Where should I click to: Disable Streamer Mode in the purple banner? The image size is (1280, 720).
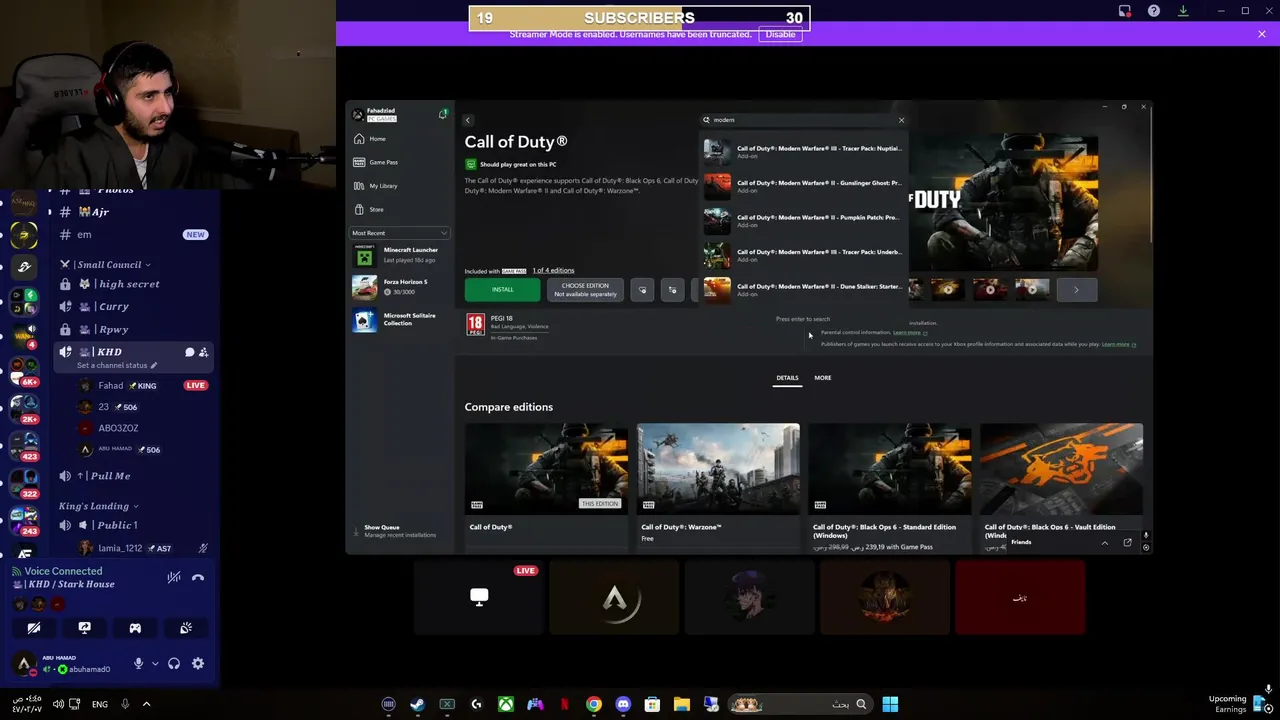pyautogui.click(x=780, y=34)
